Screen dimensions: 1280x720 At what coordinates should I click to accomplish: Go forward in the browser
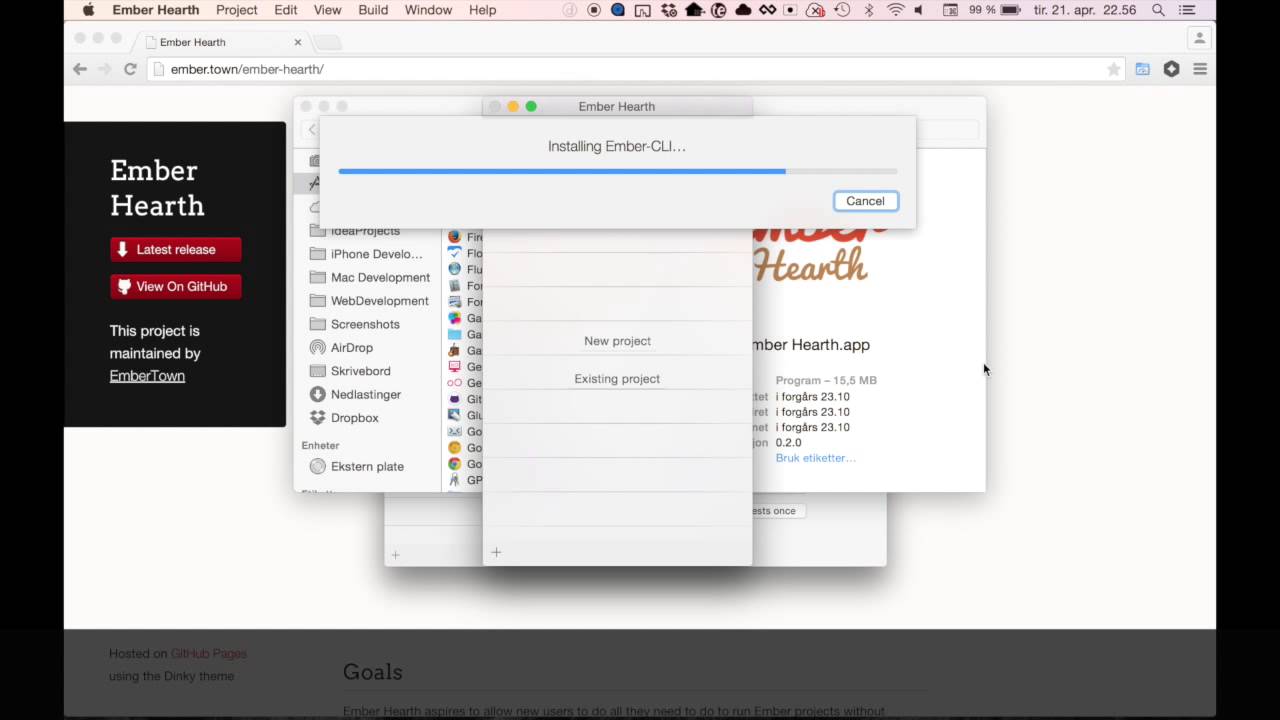coord(104,69)
